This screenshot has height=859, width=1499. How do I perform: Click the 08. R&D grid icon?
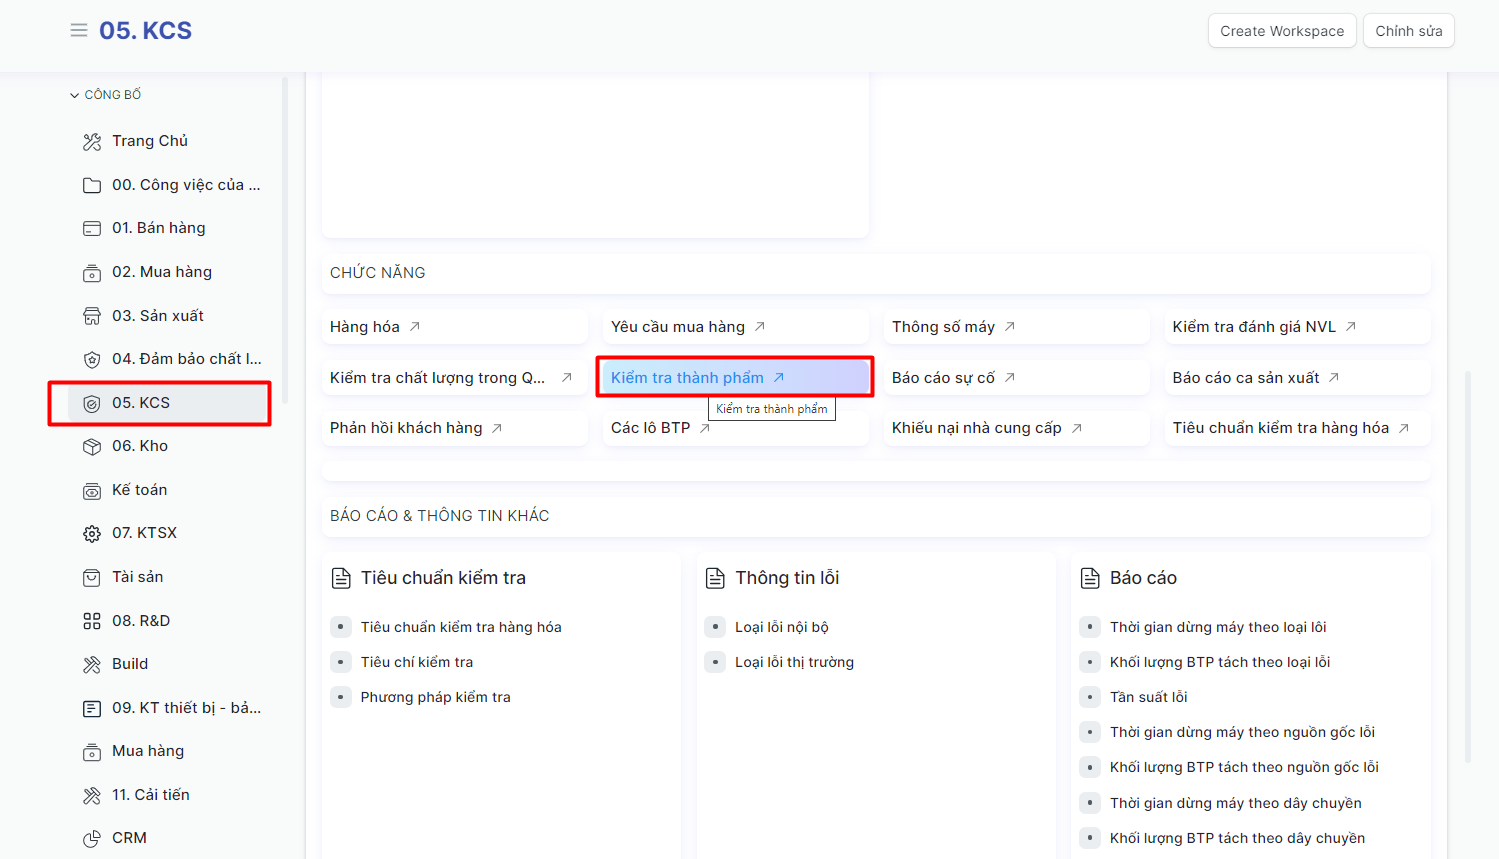point(92,621)
